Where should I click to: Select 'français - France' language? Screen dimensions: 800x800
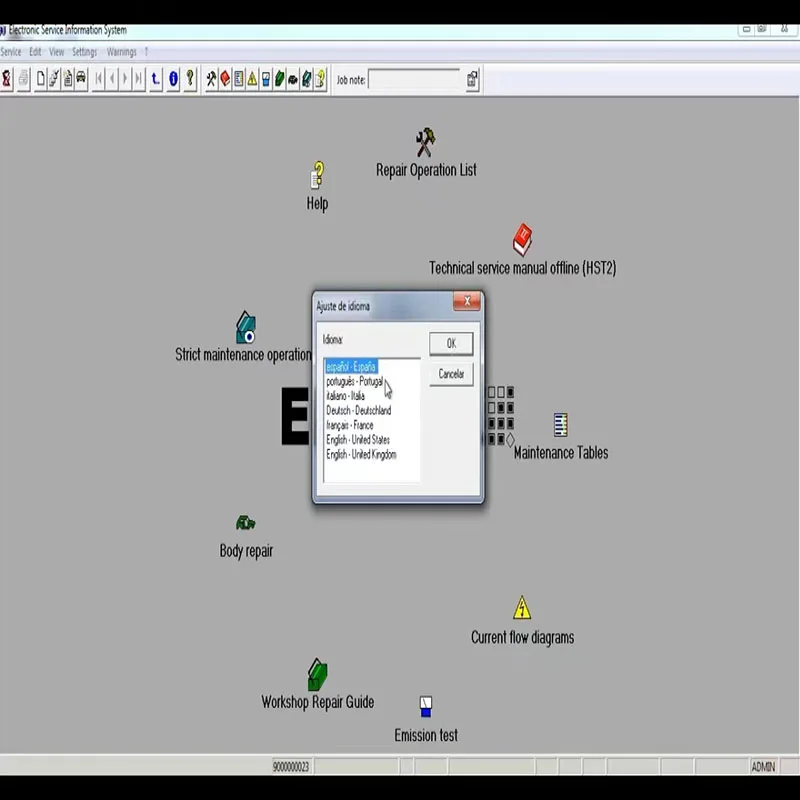coord(350,425)
